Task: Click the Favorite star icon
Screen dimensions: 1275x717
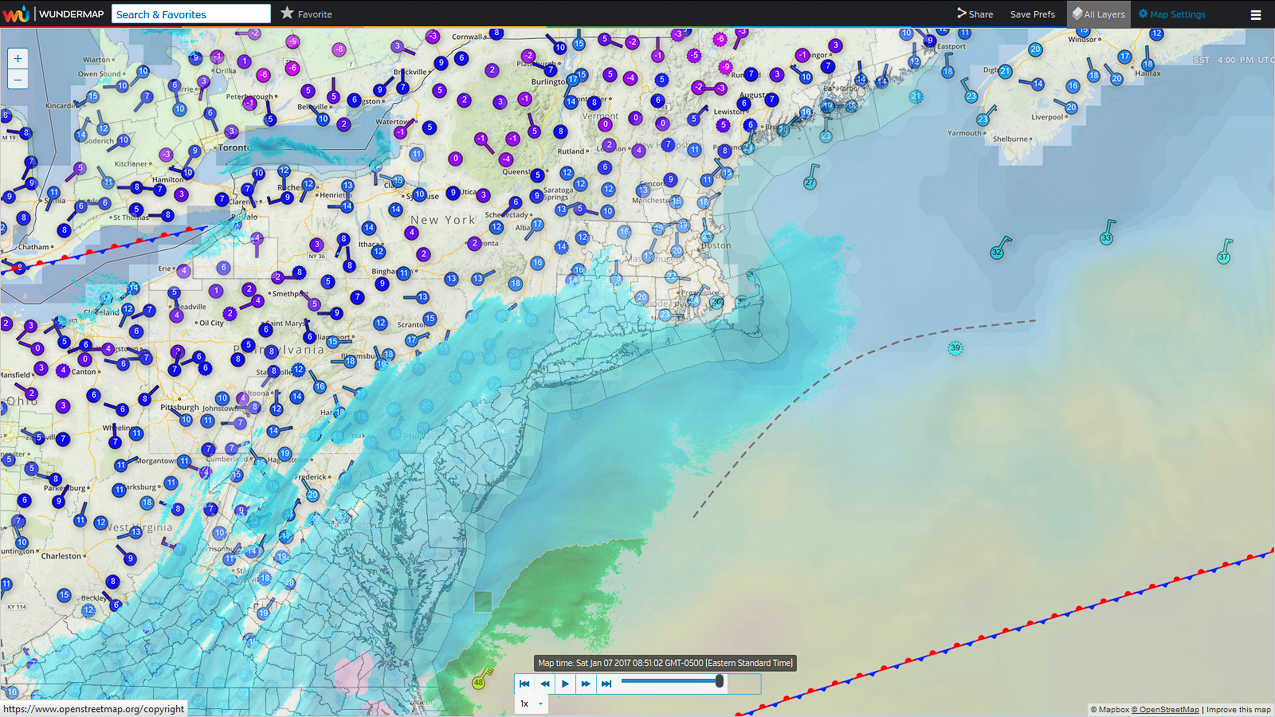Action: coord(289,14)
